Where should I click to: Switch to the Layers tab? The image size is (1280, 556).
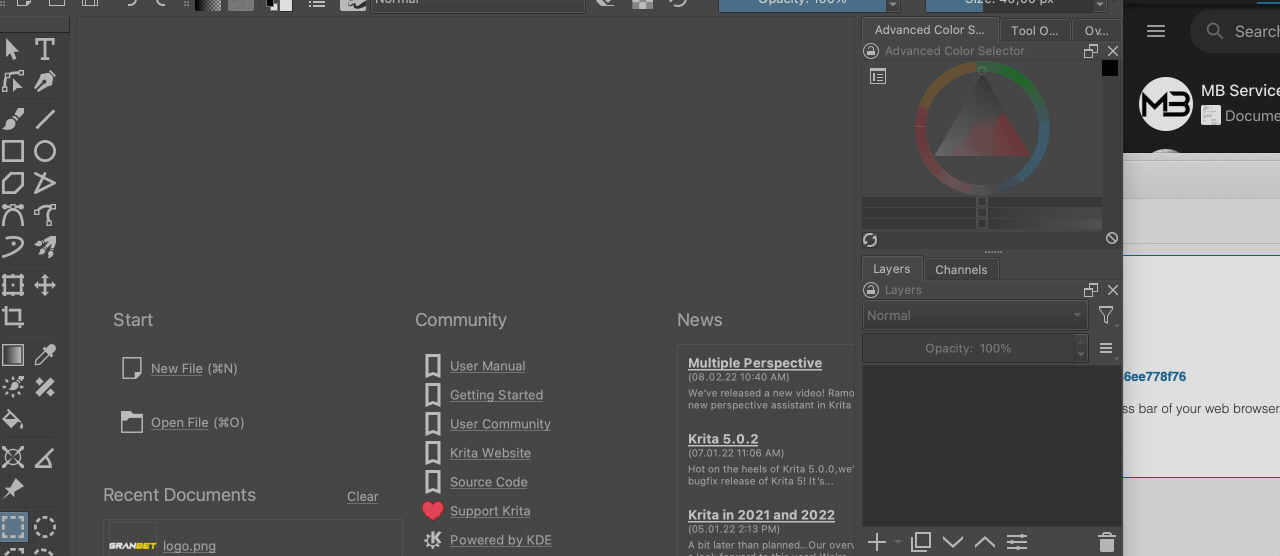tap(891, 269)
